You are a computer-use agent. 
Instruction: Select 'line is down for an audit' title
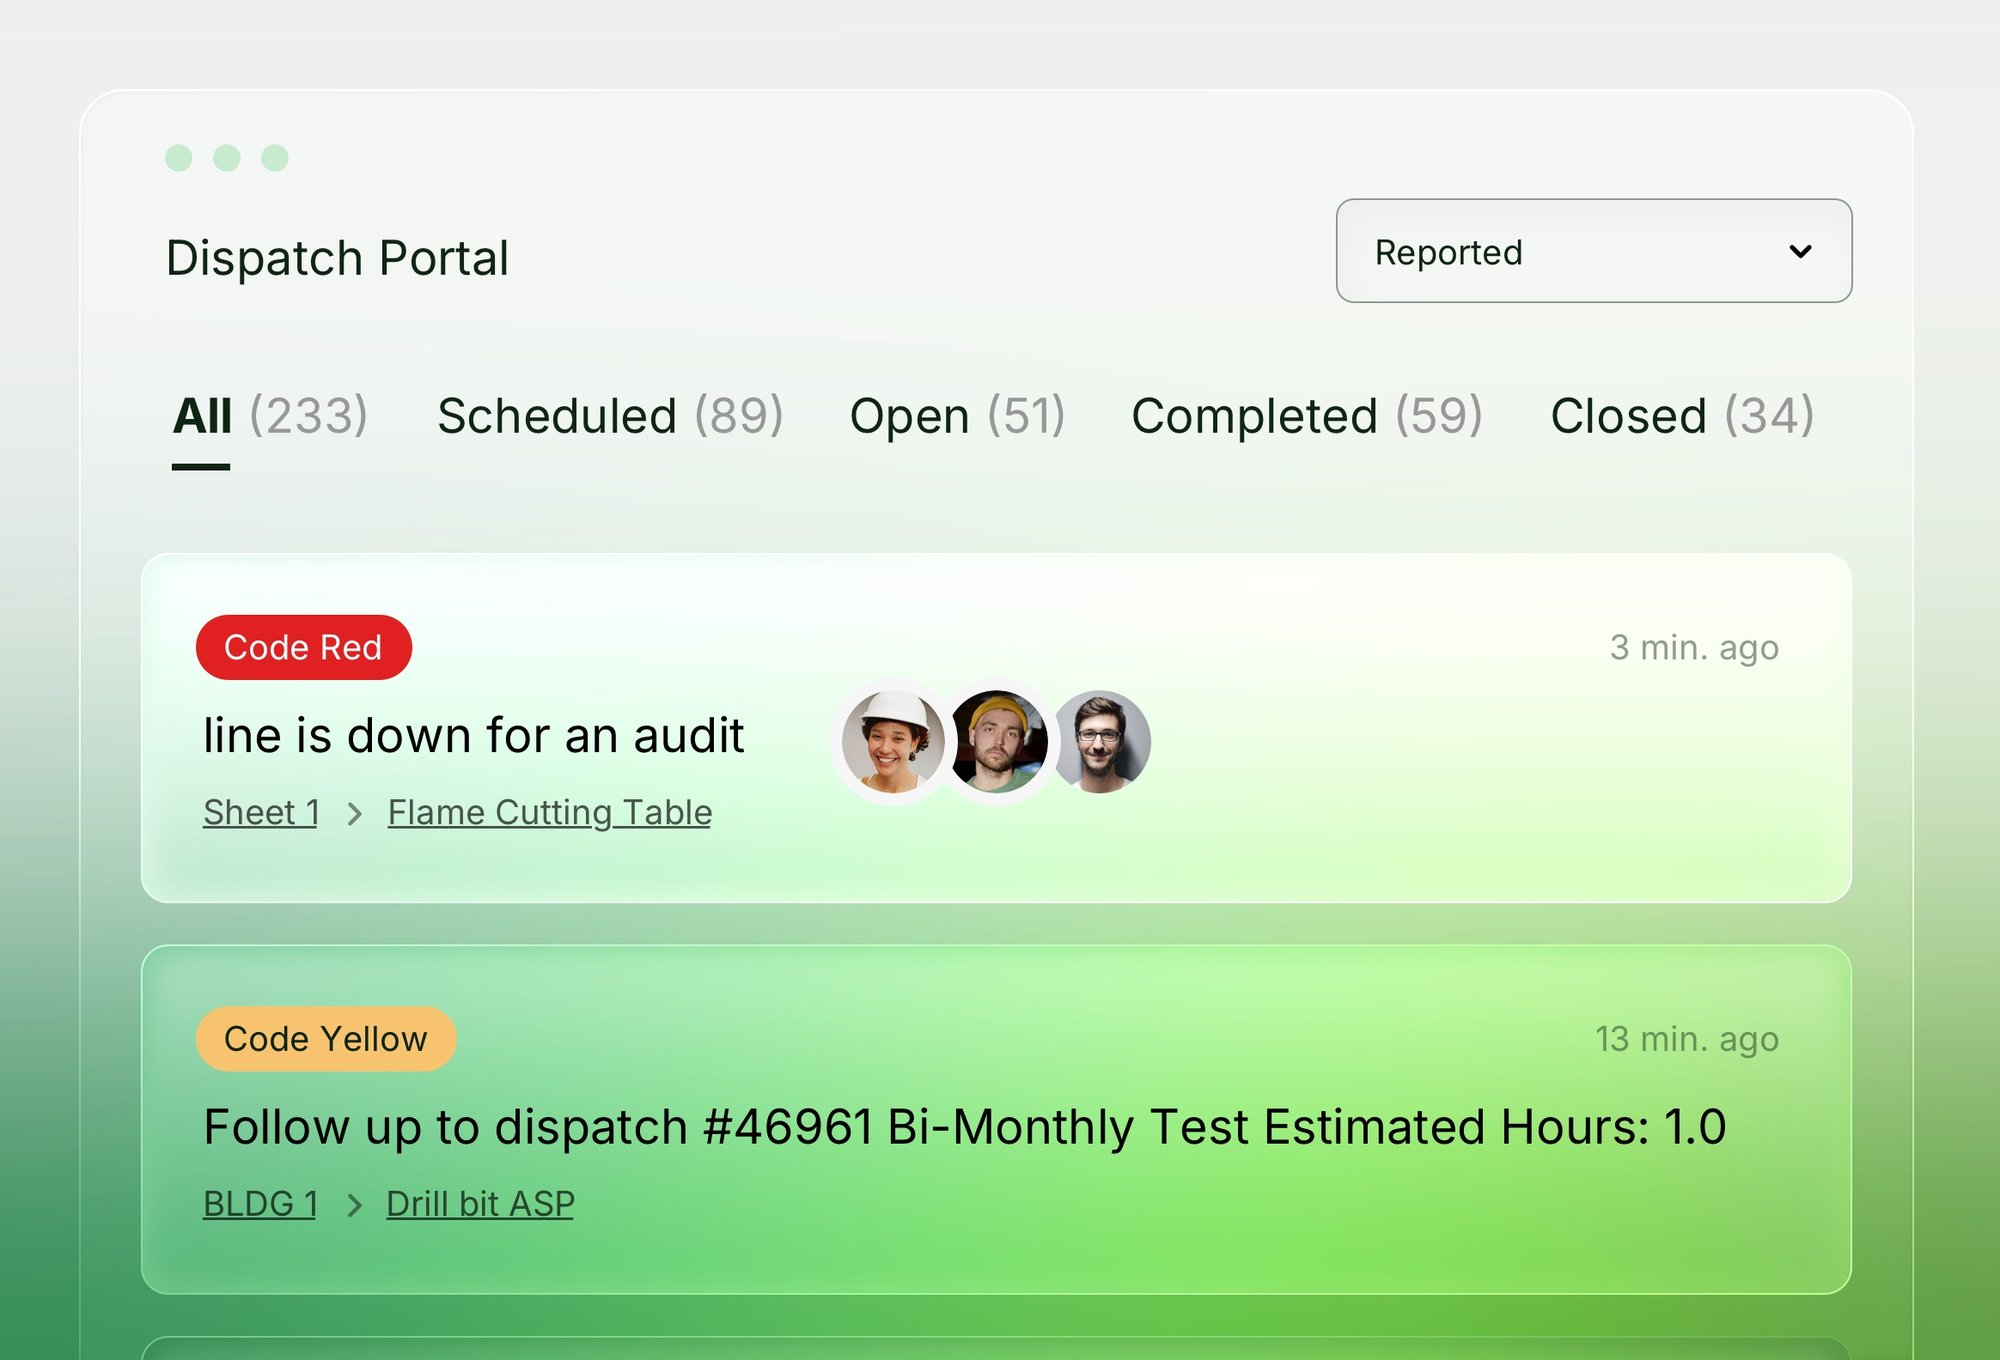coord(474,735)
